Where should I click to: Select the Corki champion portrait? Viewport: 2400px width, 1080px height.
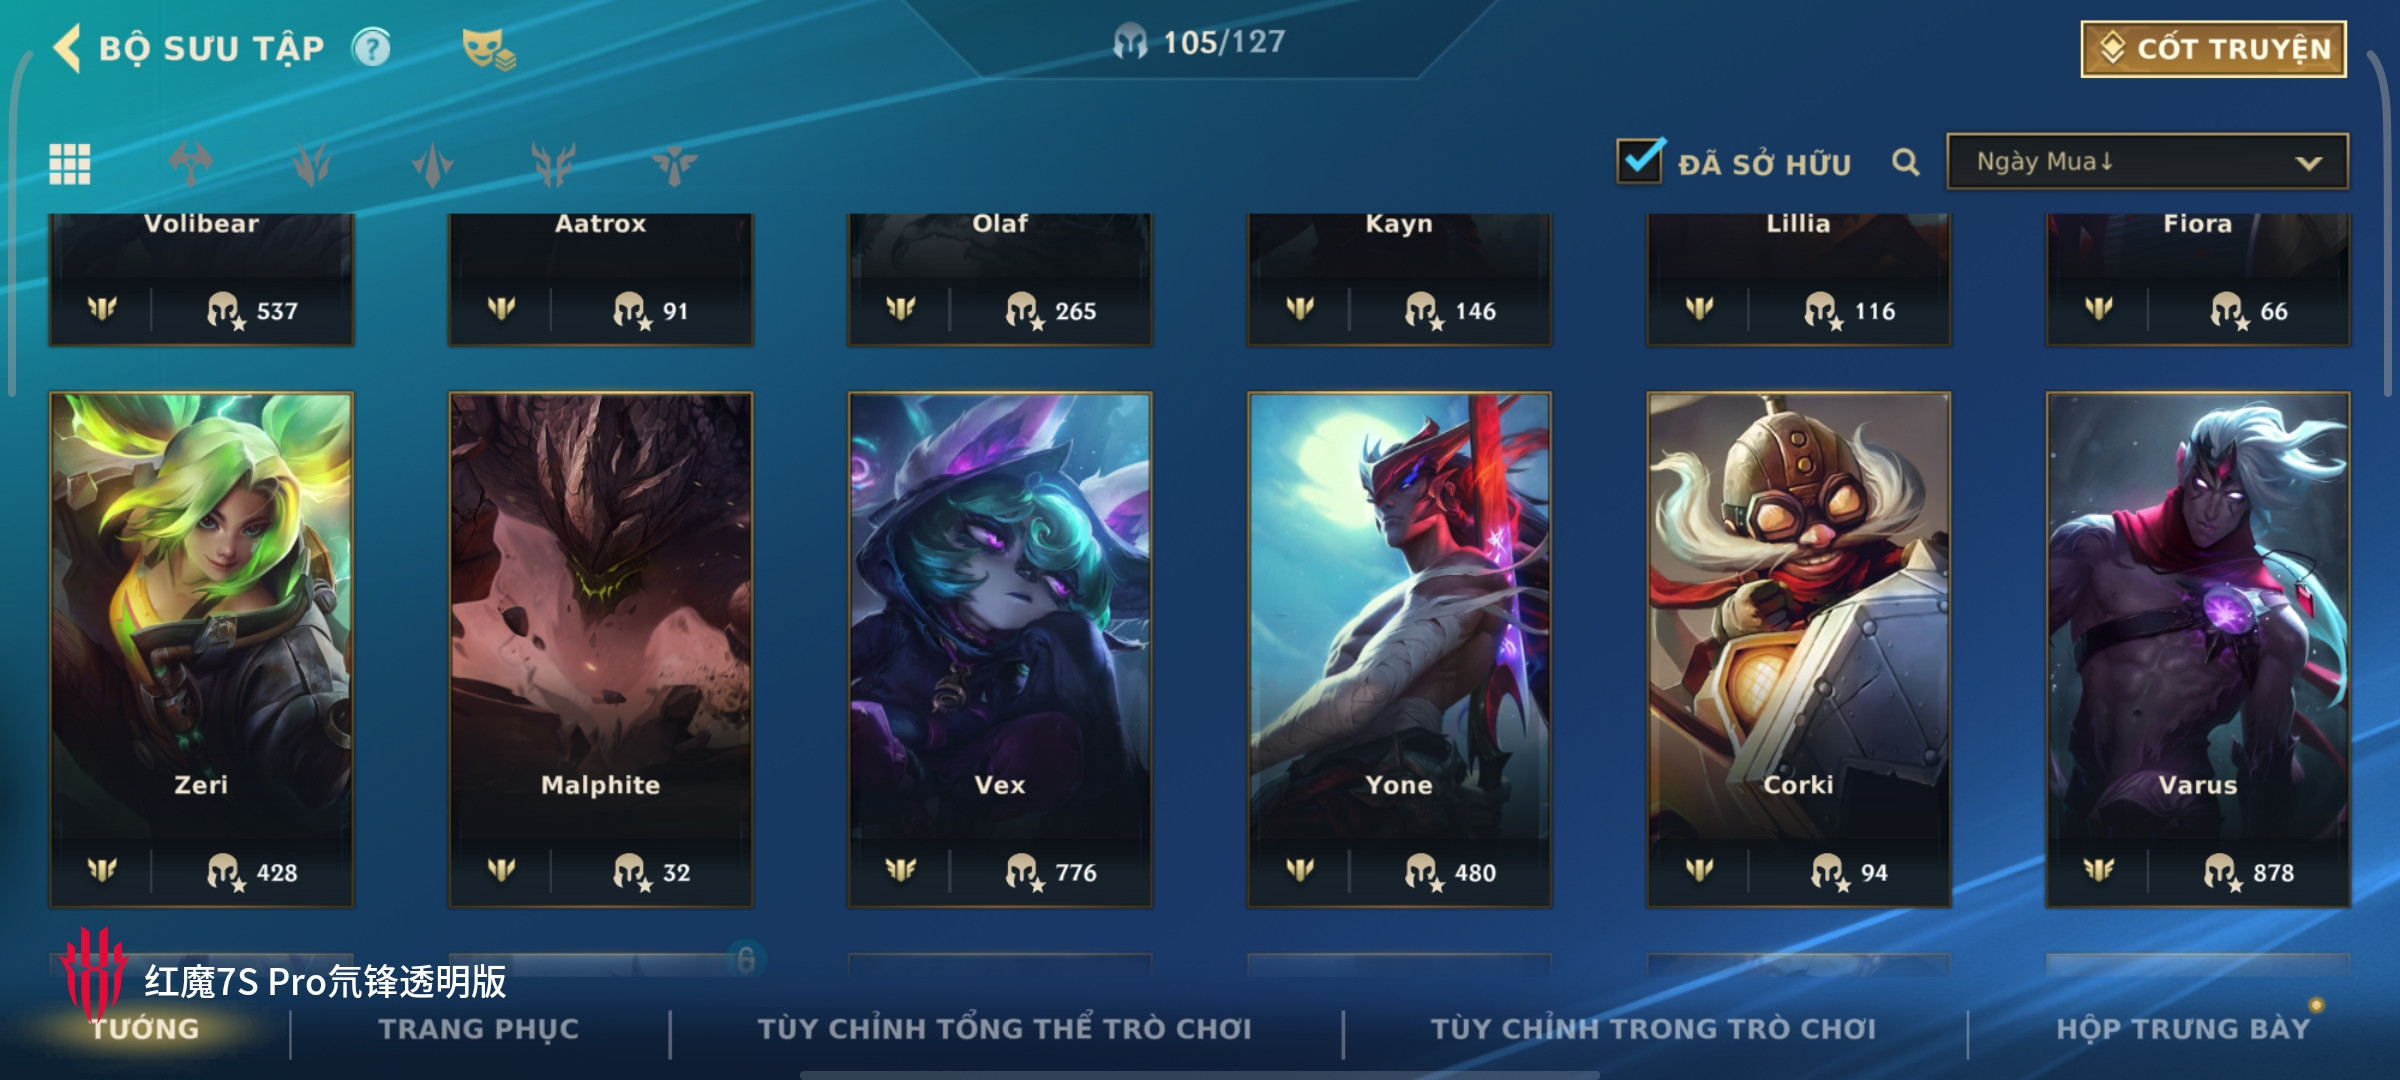tap(1799, 650)
